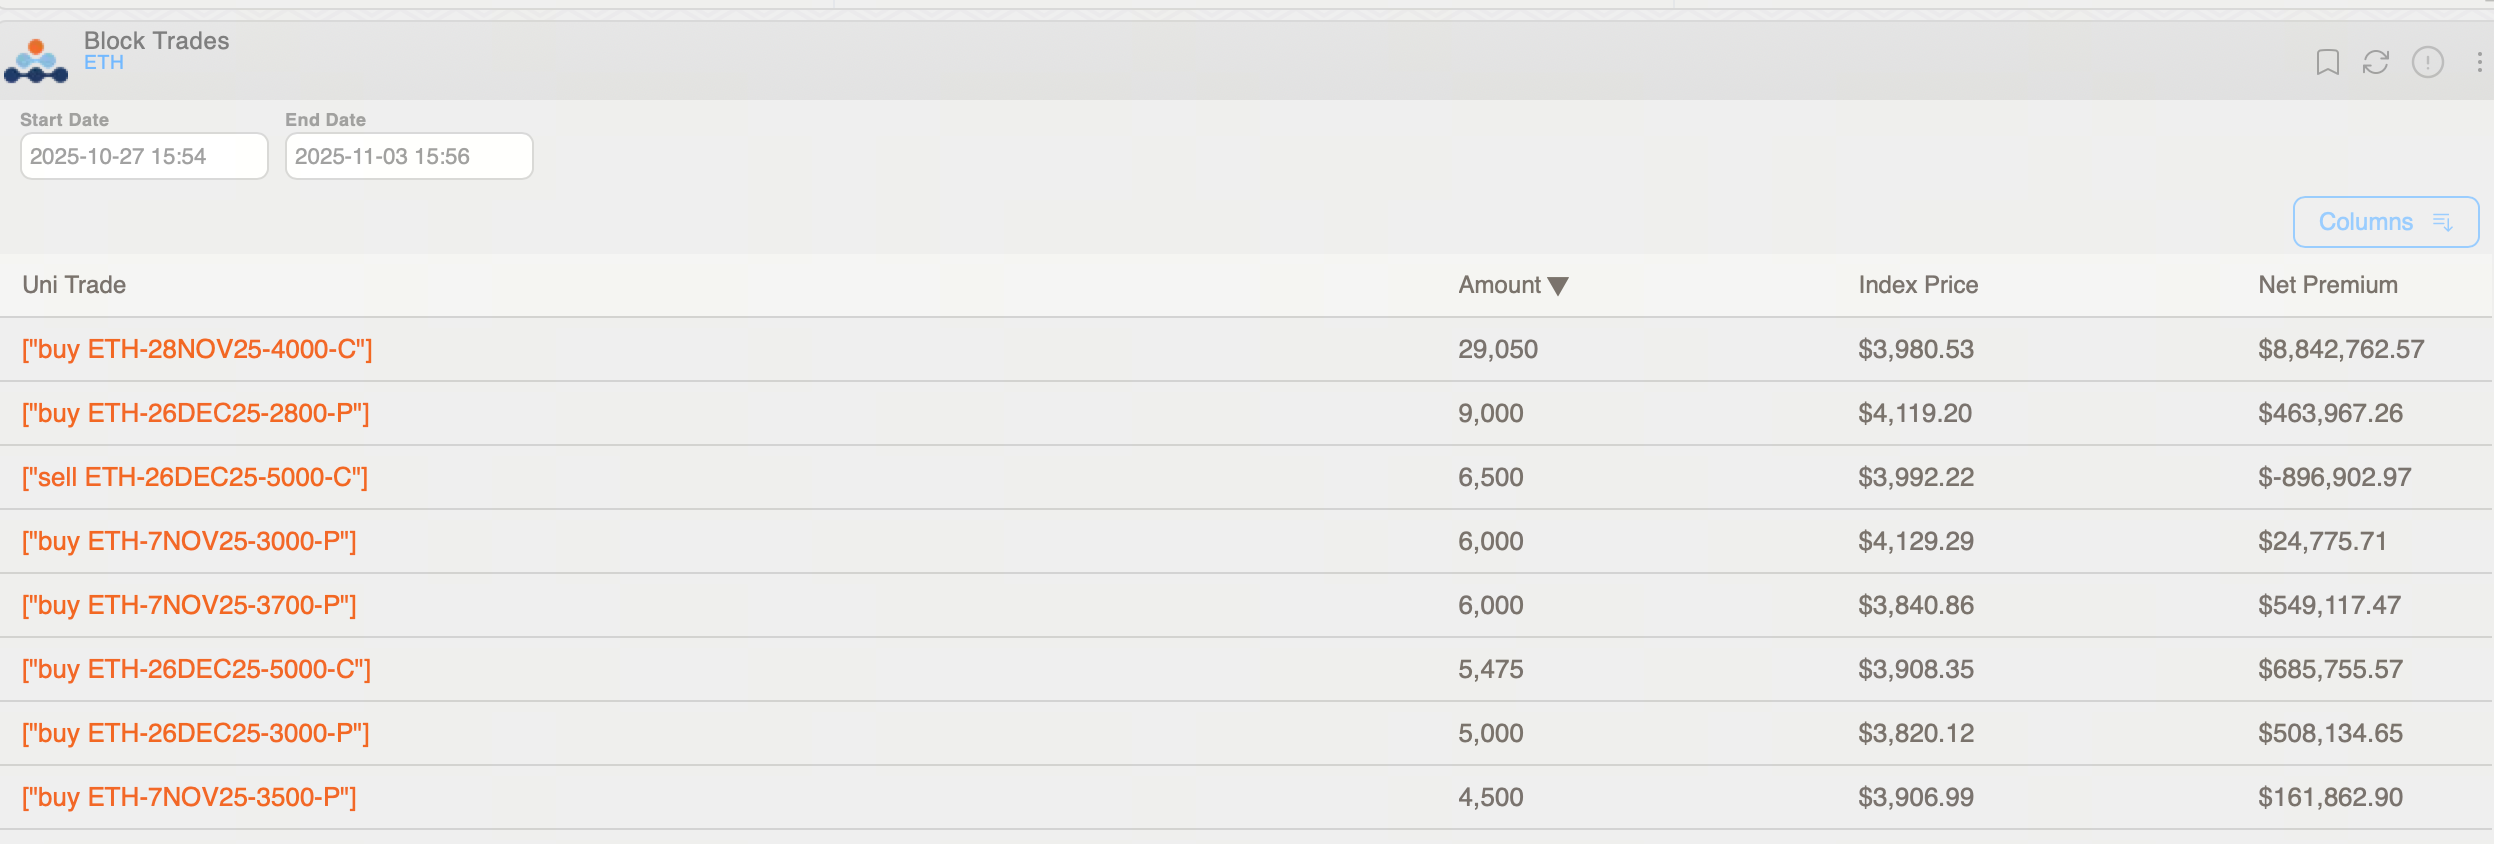This screenshot has width=2494, height=844.
Task: Sort by Net Premium column header
Action: click(x=2327, y=285)
